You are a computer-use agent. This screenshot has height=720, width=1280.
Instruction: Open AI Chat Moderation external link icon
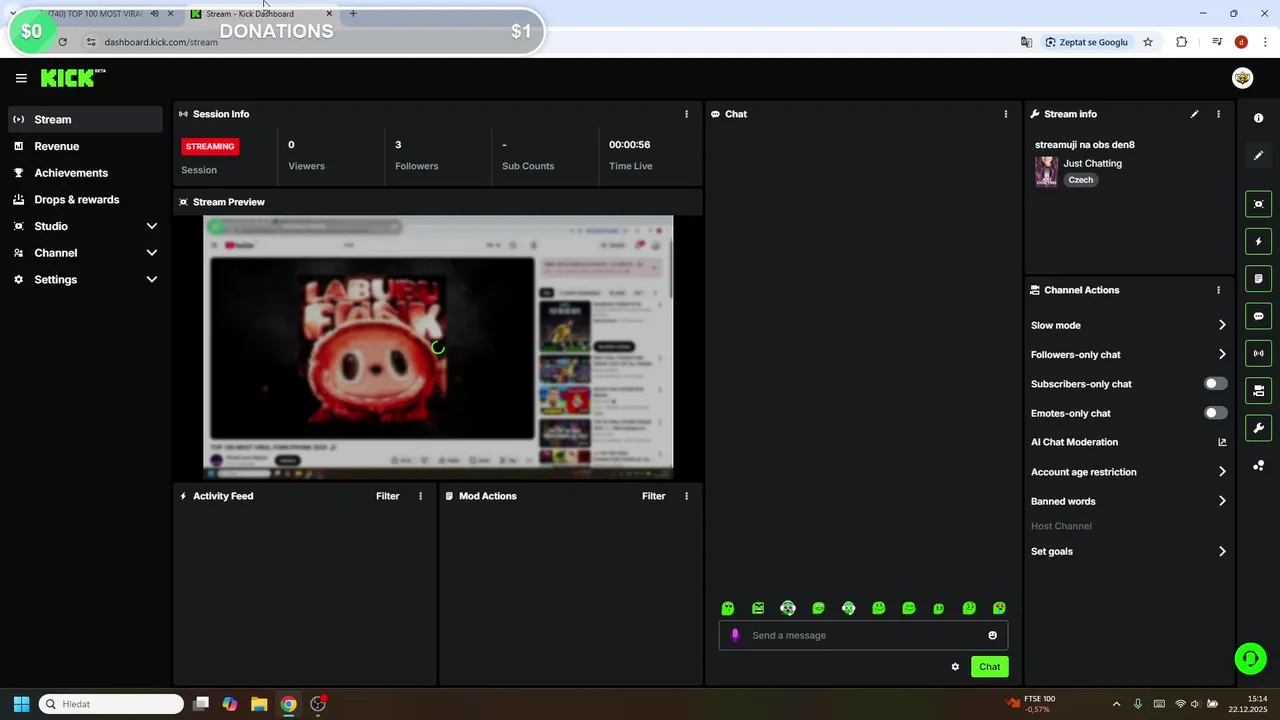click(1222, 442)
